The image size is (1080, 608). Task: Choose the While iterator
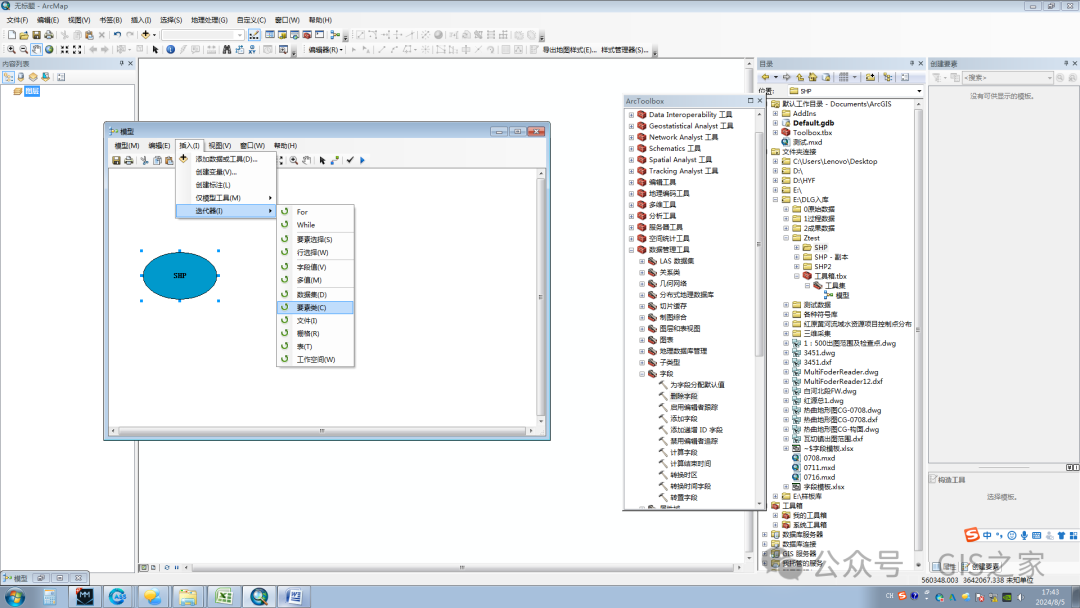pyautogui.click(x=315, y=225)
